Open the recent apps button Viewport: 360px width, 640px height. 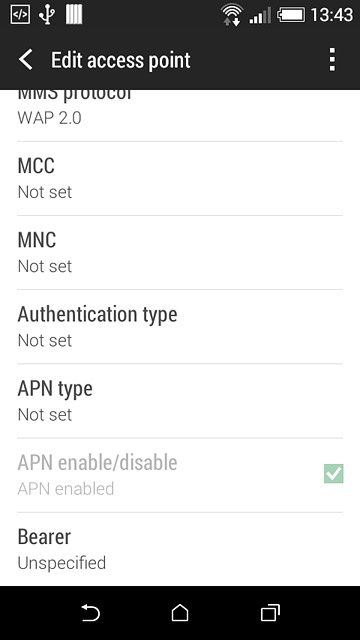point(270,613)
